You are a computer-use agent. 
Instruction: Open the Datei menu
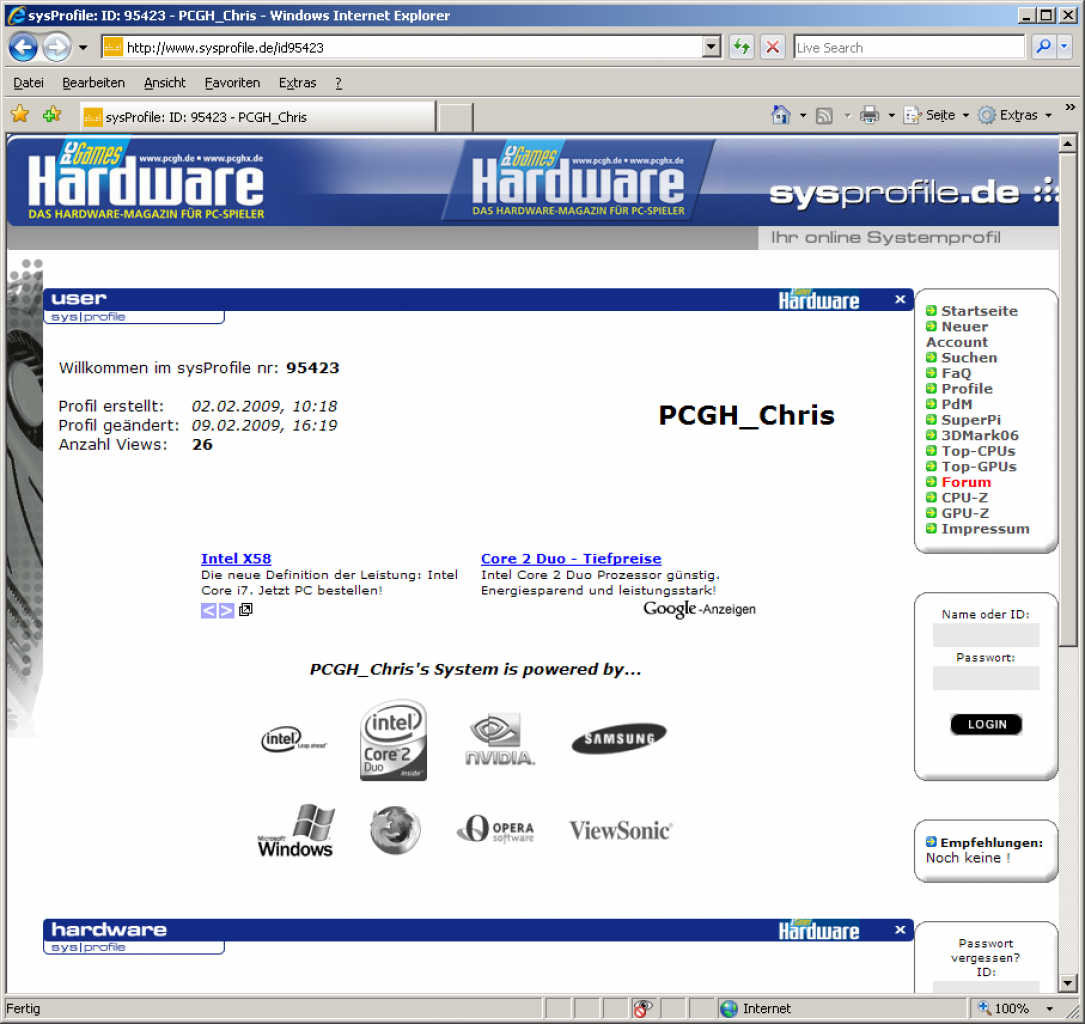(28, 82)
